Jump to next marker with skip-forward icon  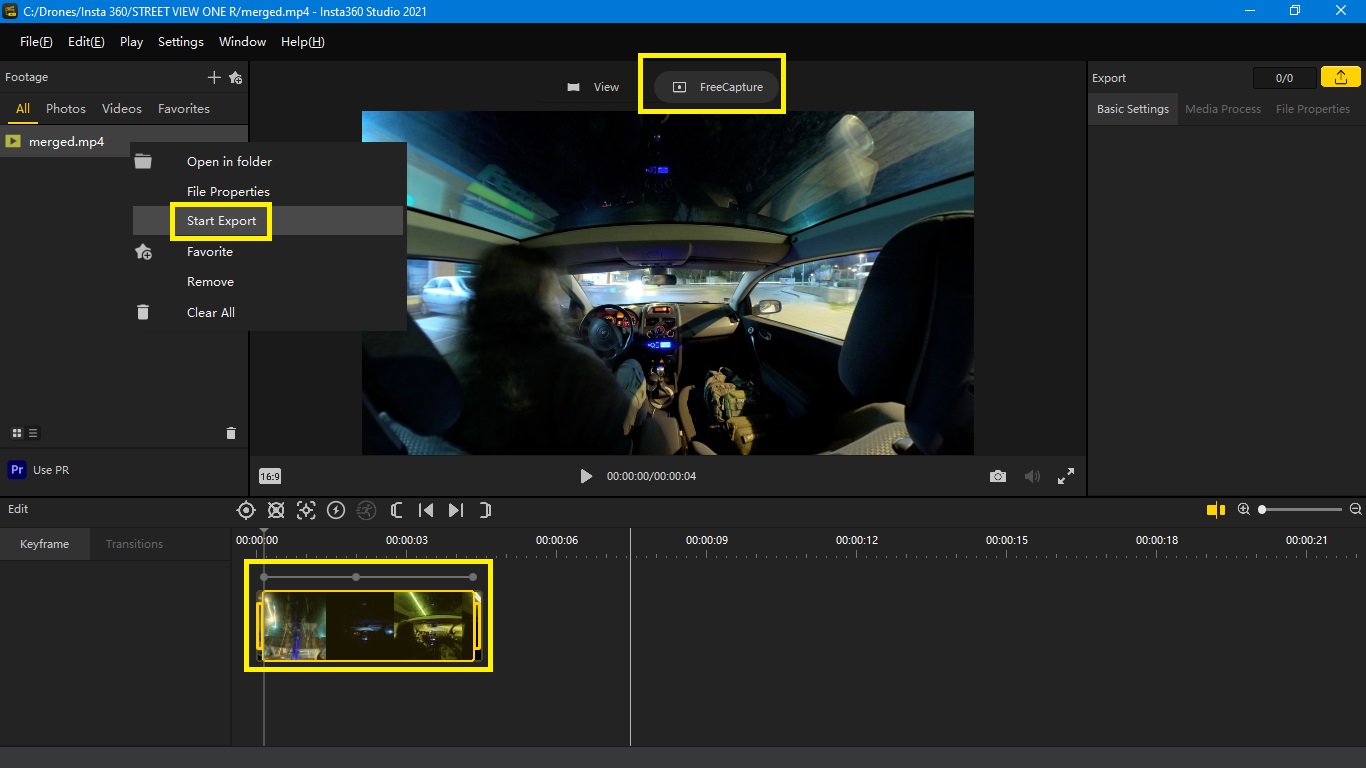pos(456,510)
